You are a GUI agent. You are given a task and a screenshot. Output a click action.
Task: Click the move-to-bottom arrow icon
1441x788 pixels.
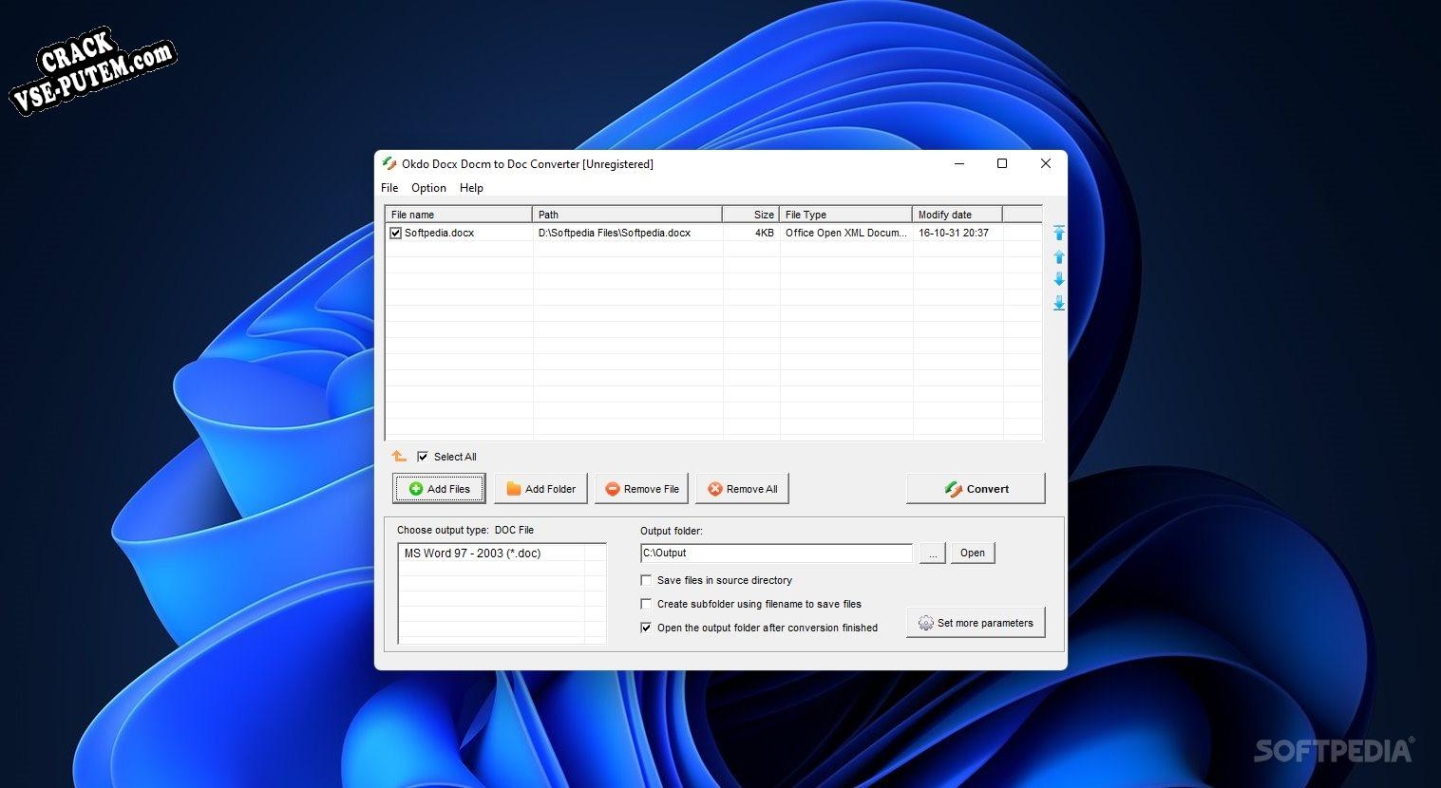(x=1058, y=303)
